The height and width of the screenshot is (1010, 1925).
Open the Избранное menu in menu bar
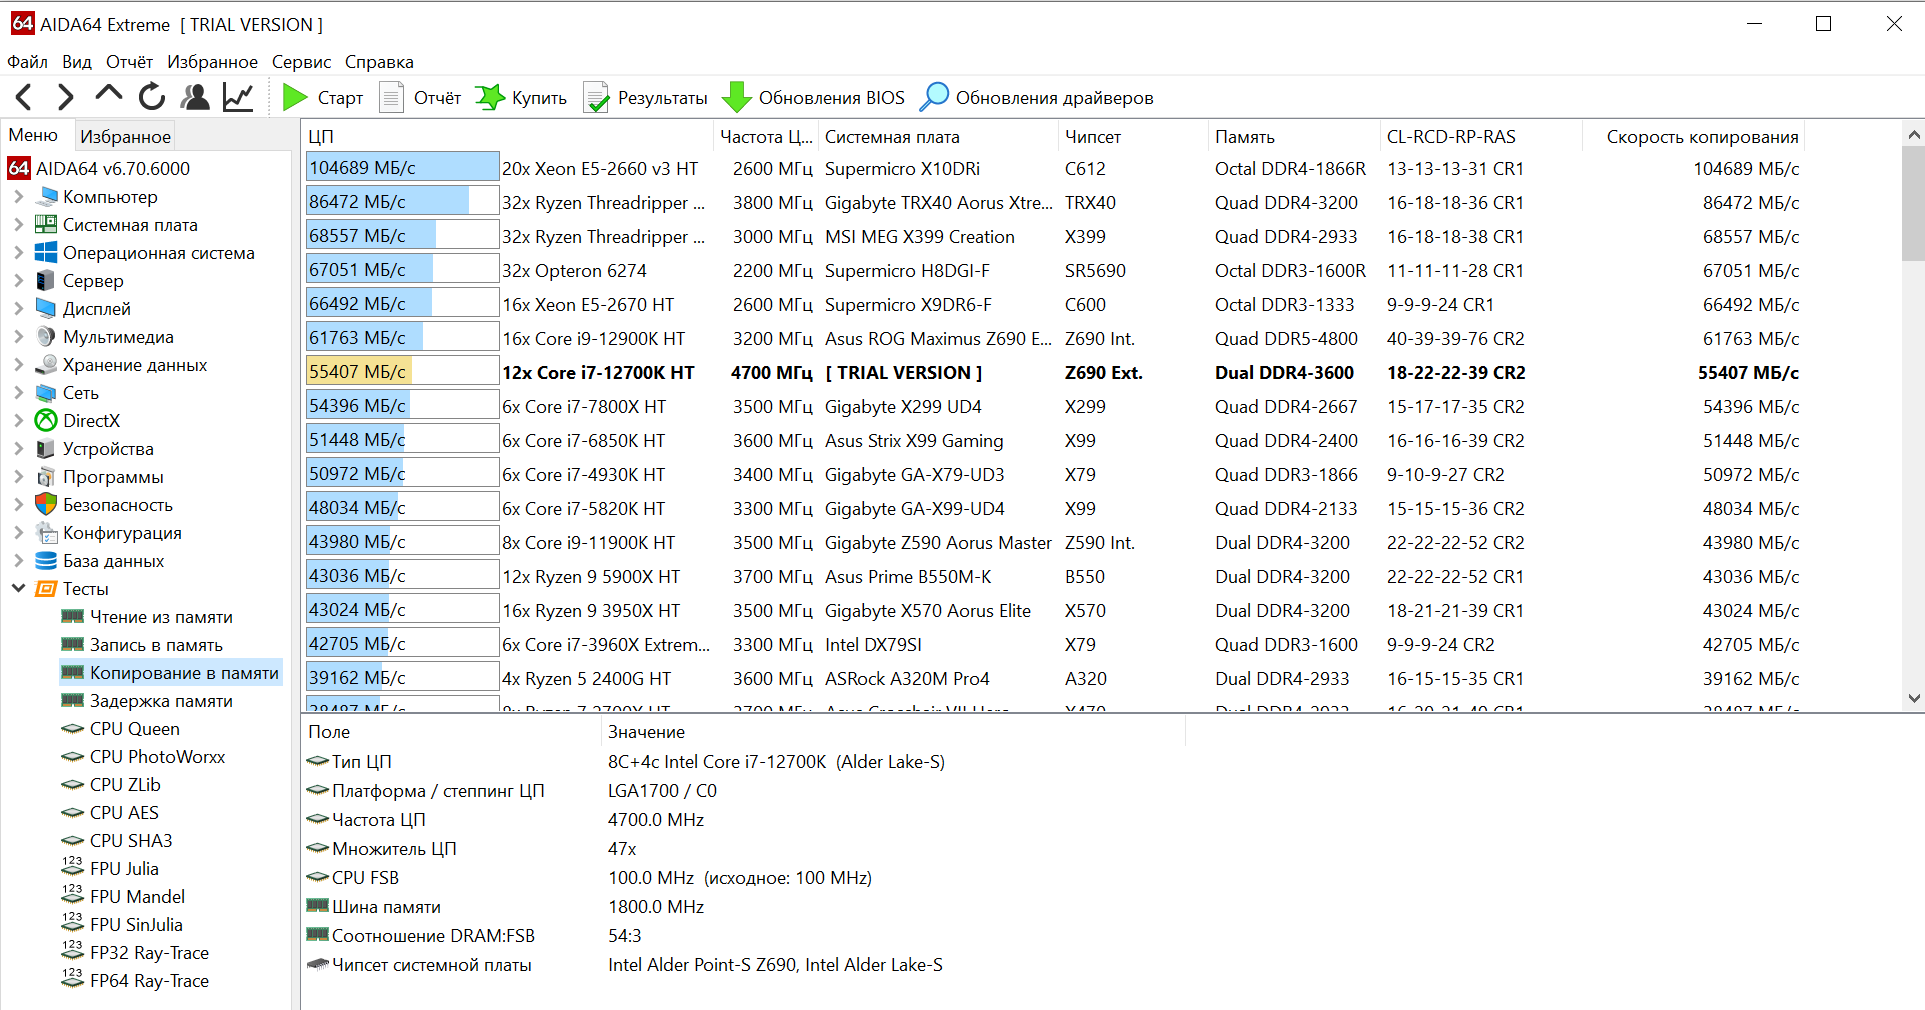coord(212,62)
